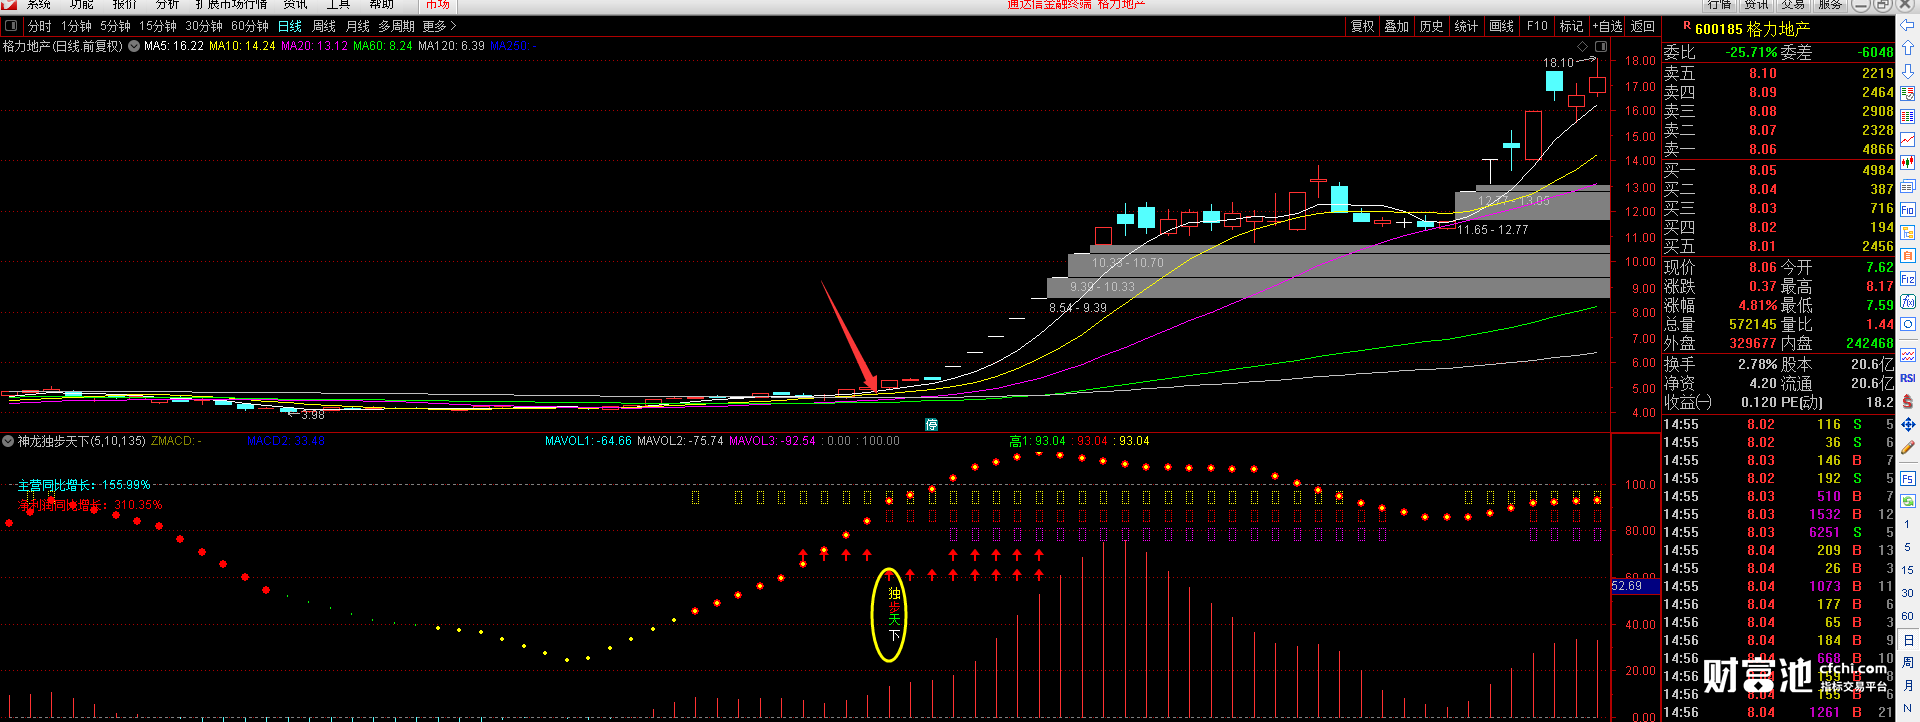This screenshot has height=722, width=1920.
Task: Select the 1分钟 period tab
Action: (76, 26)
